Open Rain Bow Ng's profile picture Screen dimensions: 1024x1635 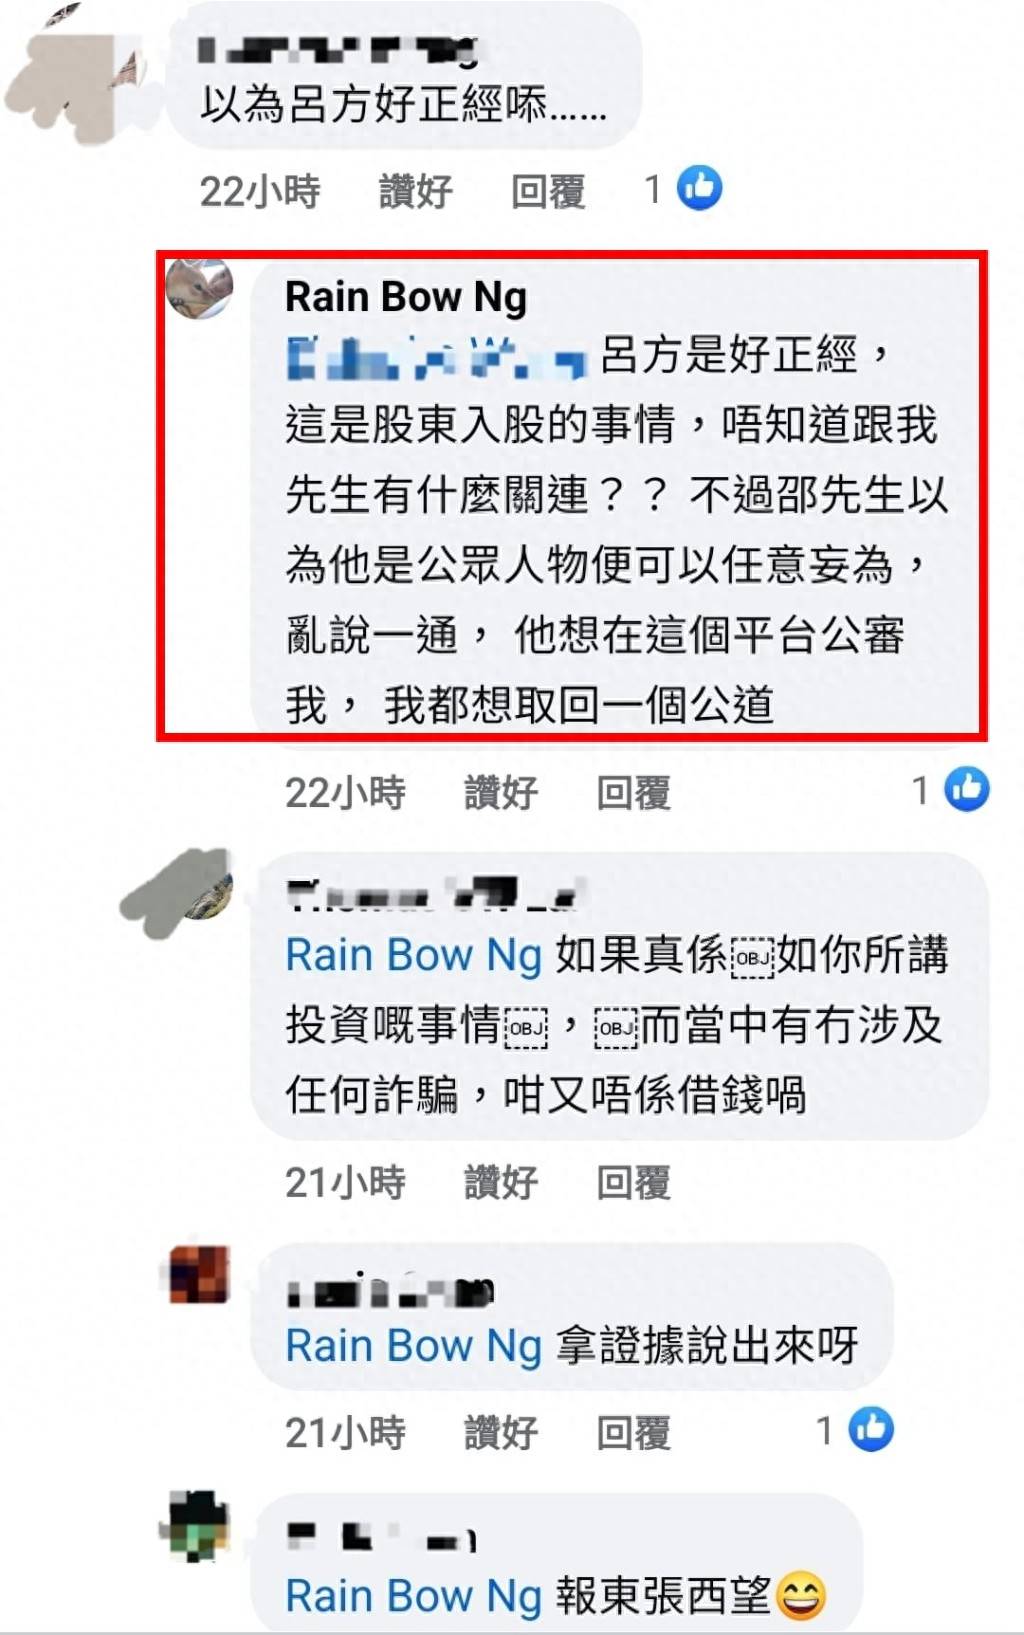(199, 287)
